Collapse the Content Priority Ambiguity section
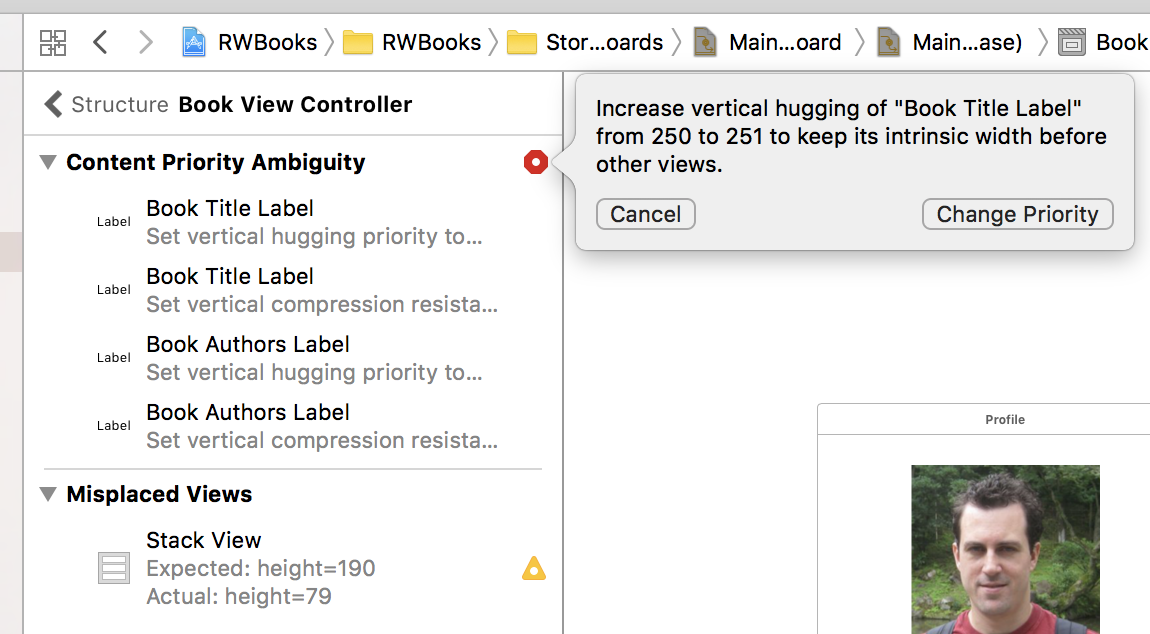The width and height of the screenshot is (1150, 634). coord(48,162)
